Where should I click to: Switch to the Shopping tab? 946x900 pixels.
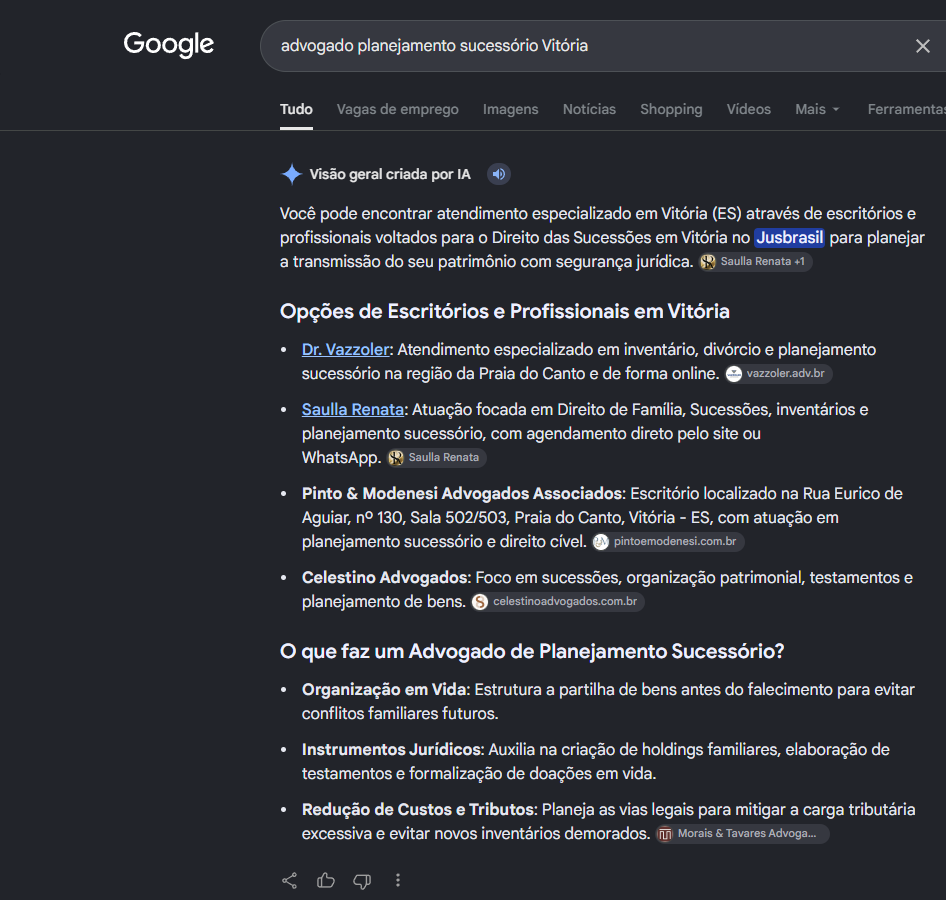(x=671, y=109)
